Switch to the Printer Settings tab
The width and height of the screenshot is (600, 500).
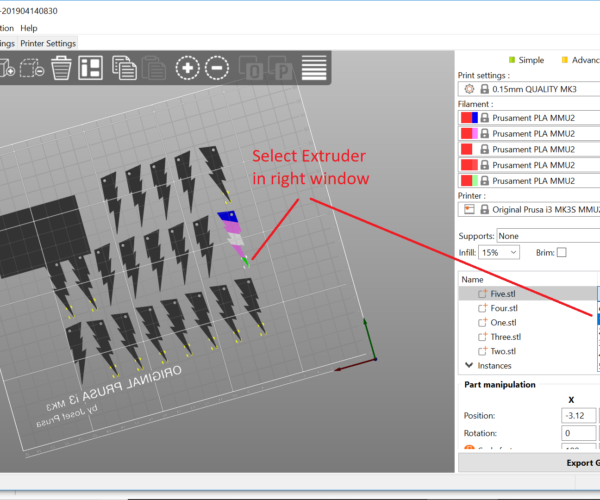(48, 44)
